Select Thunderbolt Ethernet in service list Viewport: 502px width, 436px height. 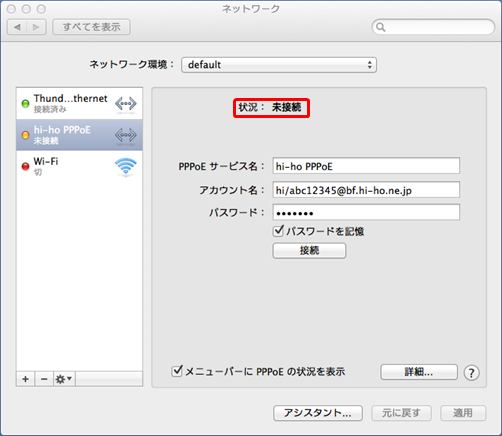(79, 104)
